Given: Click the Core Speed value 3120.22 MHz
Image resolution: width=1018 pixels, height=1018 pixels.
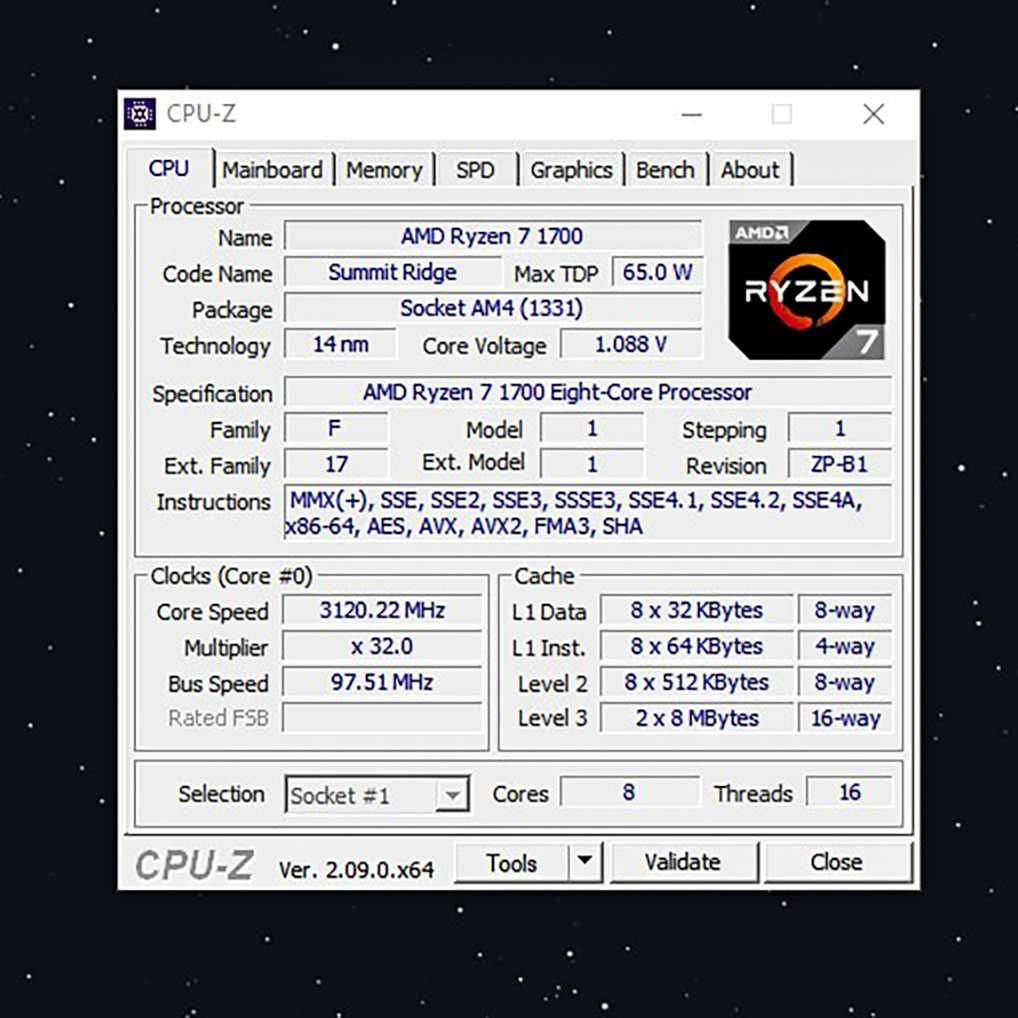Looking at the screenshot, I should 382,610.
